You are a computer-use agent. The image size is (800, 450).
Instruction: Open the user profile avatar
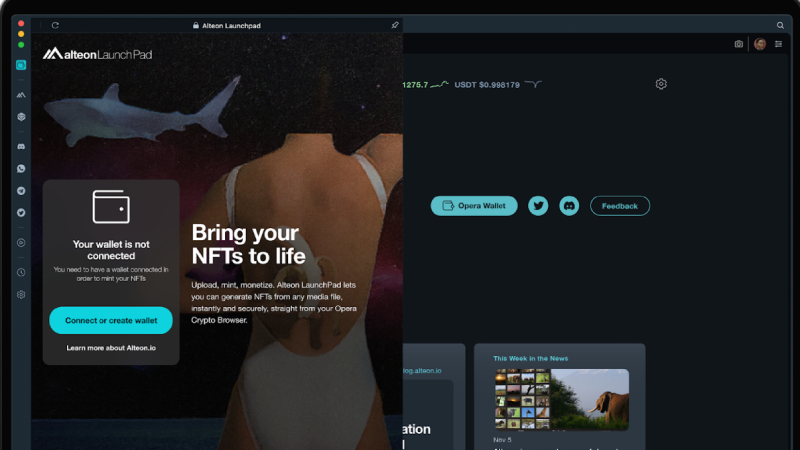760,44
